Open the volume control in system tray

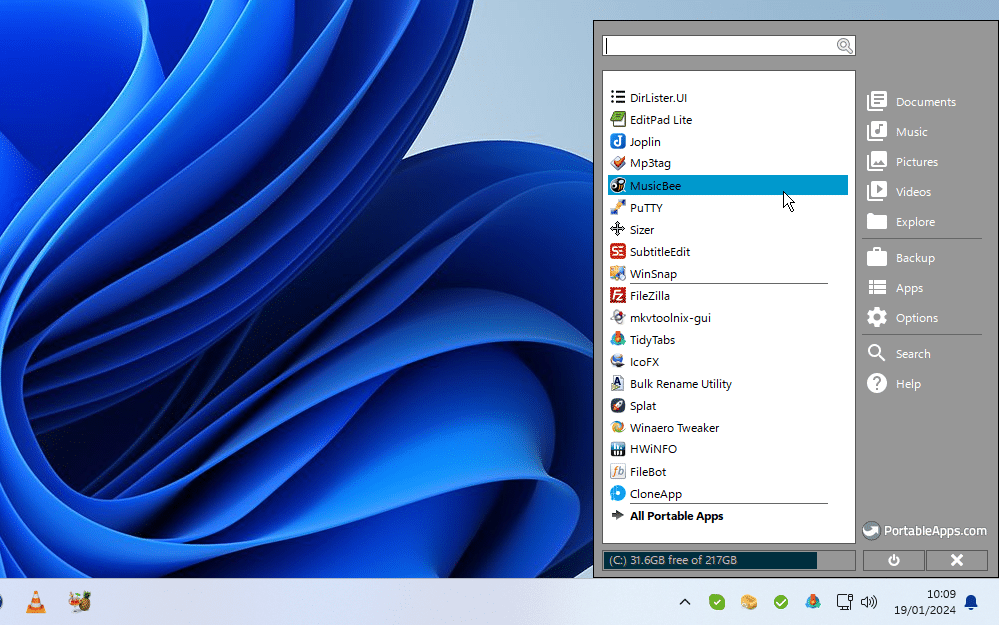pos(868,601)
